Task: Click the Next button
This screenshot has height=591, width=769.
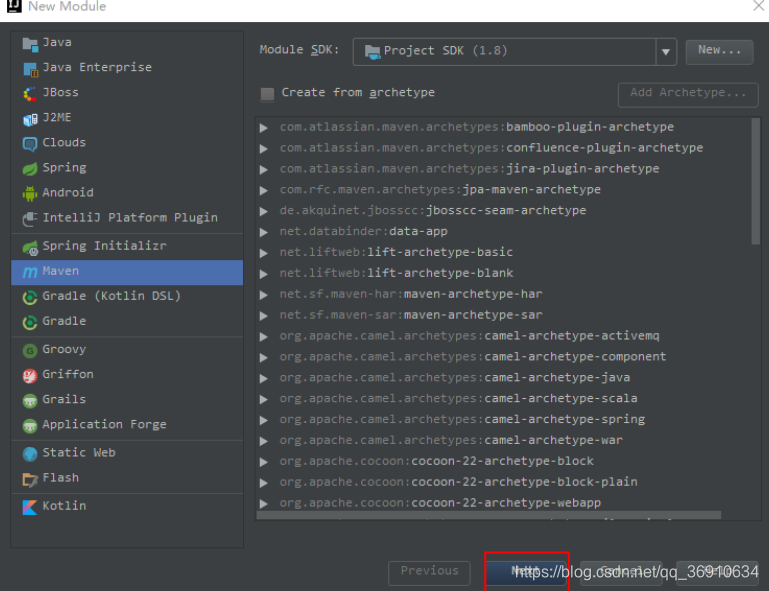Action: coord(527,572)
